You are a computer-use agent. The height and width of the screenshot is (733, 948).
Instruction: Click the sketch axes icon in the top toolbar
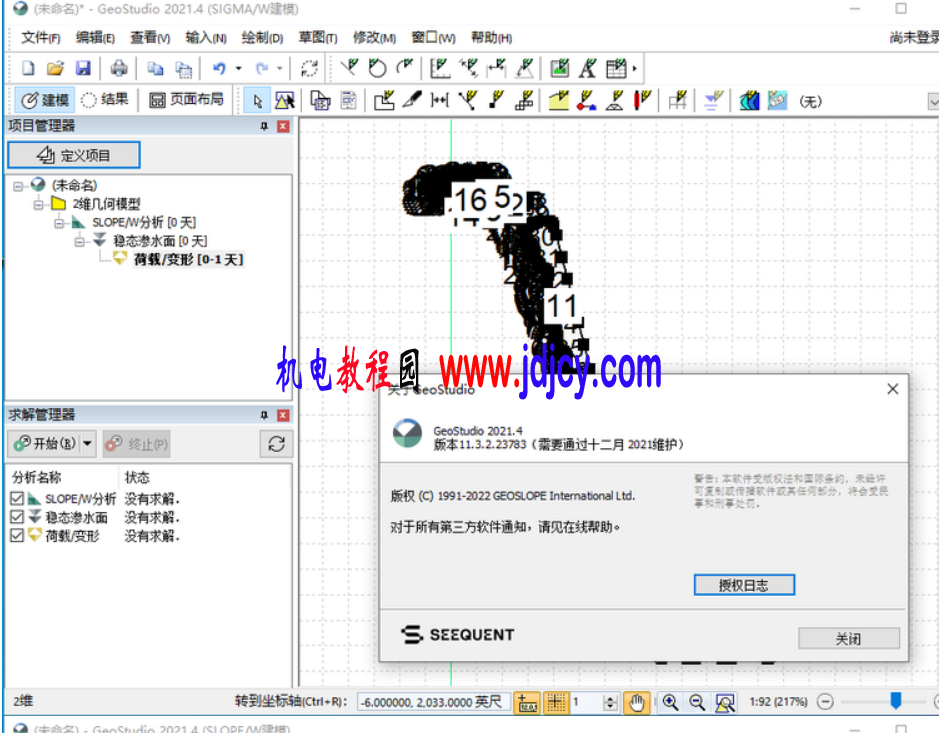441,68
